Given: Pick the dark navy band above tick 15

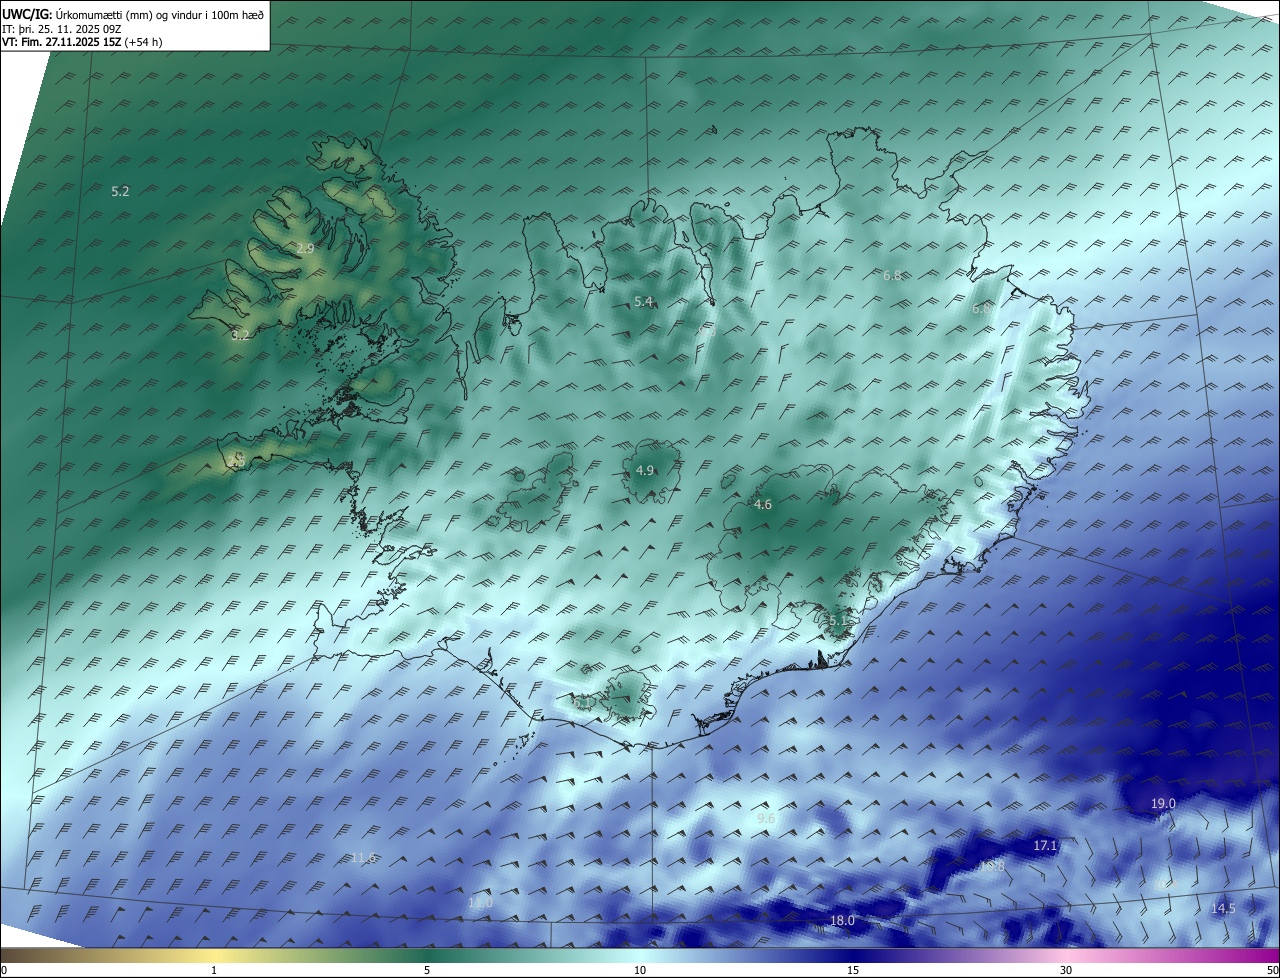Looking at the screenshot, I should click(x=853, y=955).
